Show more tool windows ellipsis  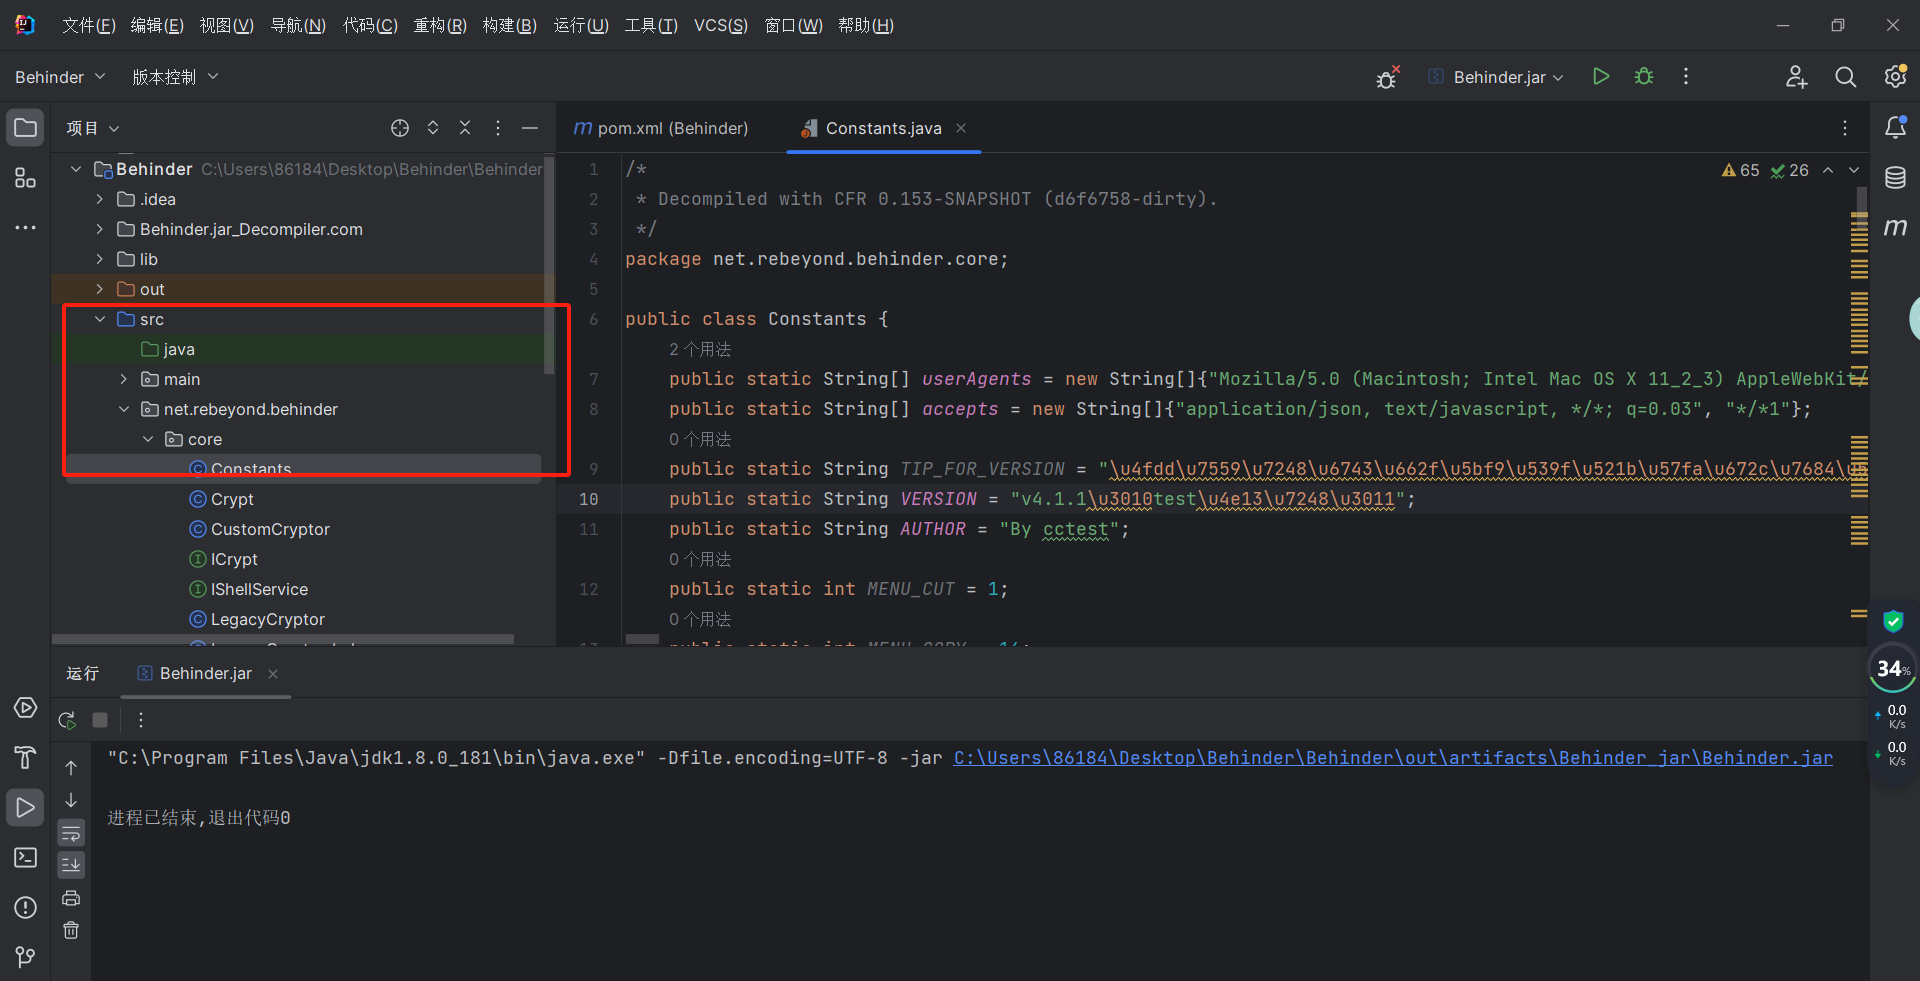point(25,228)
